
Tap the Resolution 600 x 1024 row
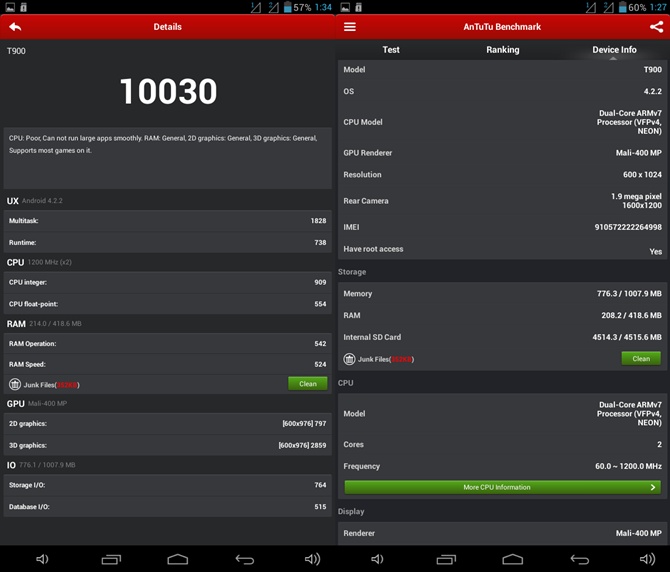[x=502, y=174]
